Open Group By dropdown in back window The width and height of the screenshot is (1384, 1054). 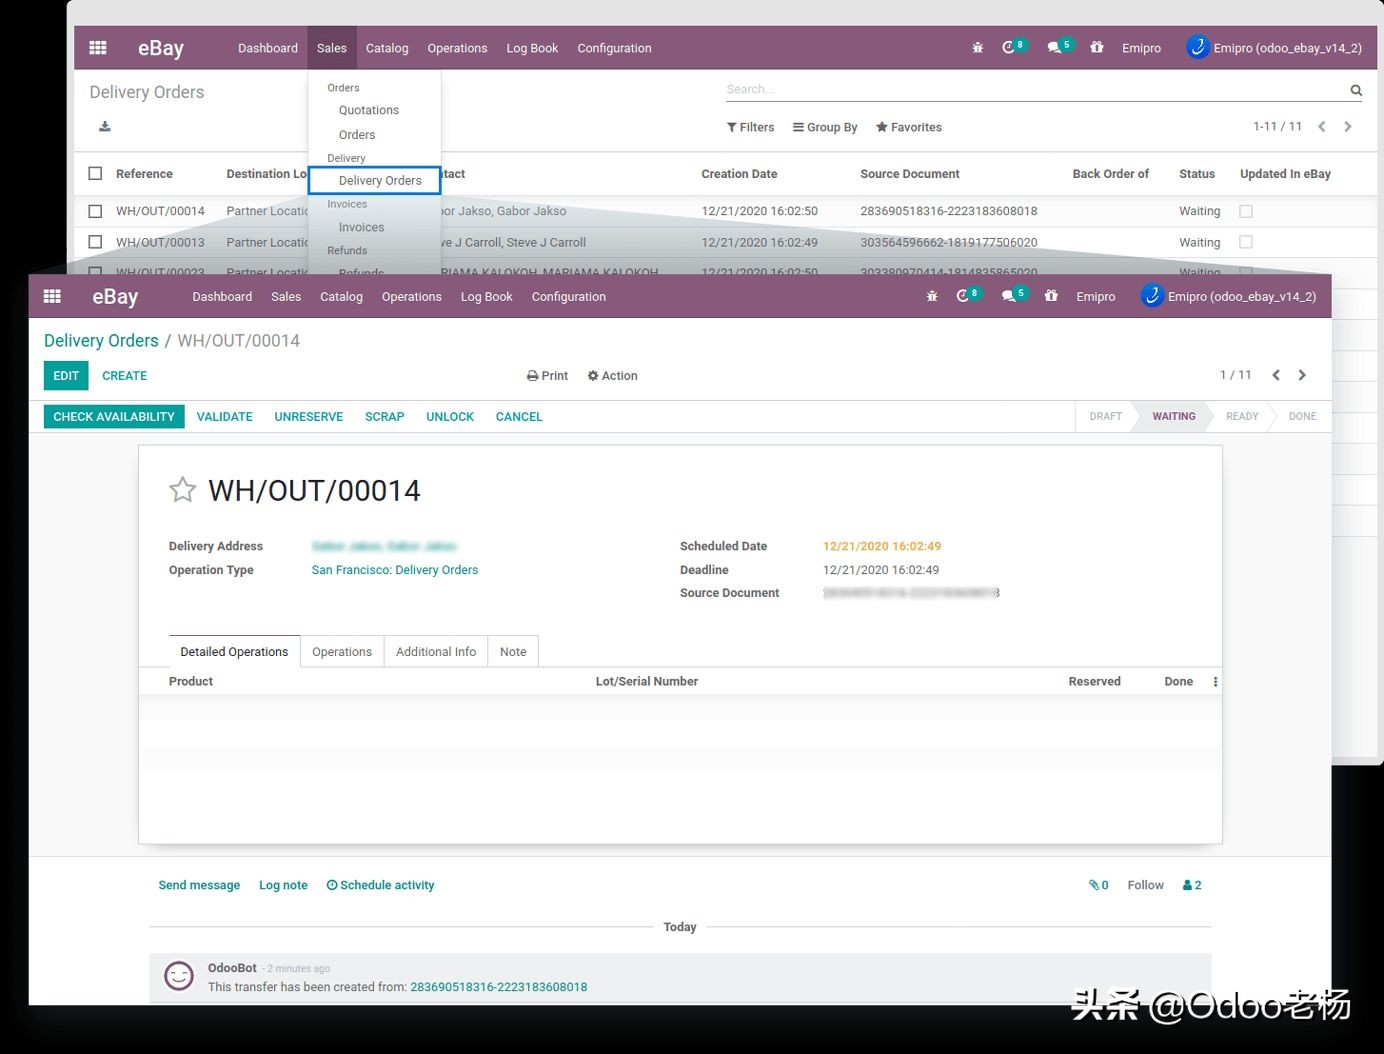(x=825, y=127)
